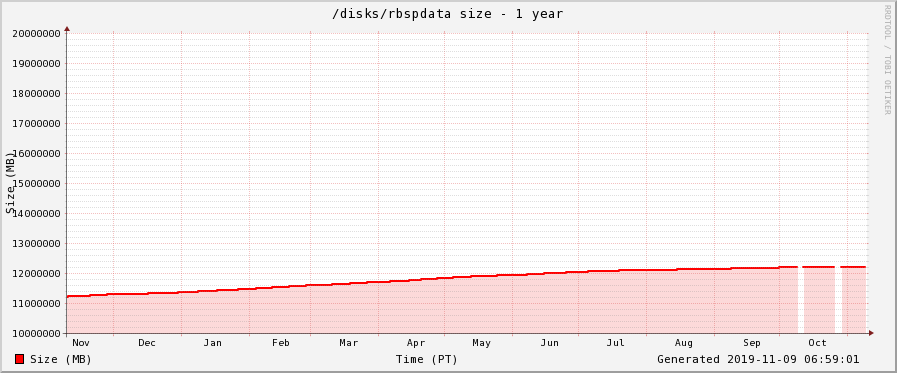Click the RRDTOOL / TOBI OETIKER watermark
This screenshot has height=373, width=897.
tap(887, 59)
